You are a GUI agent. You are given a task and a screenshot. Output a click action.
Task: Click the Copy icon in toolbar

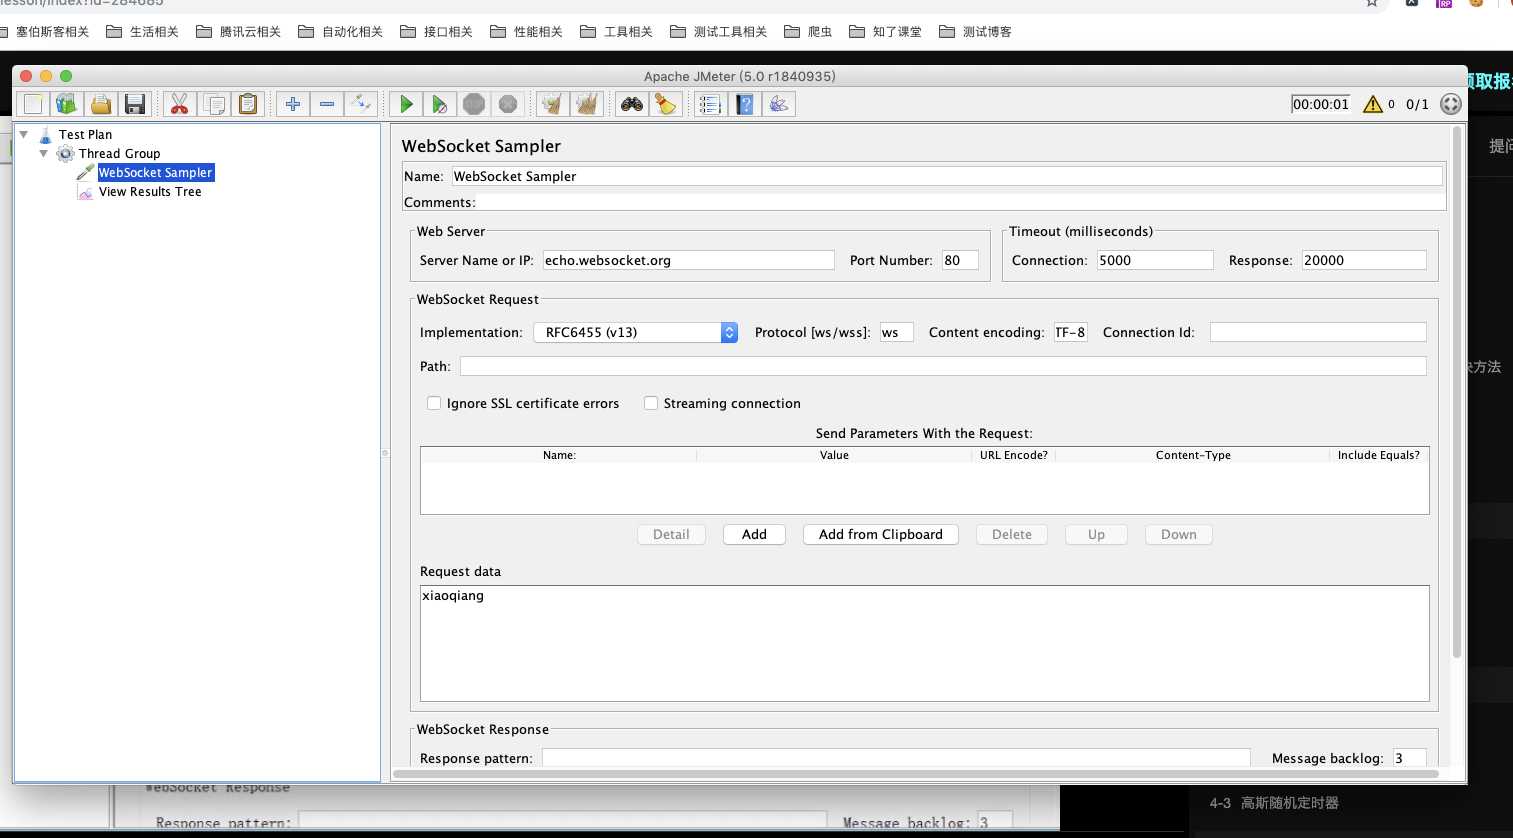[214, 104]
